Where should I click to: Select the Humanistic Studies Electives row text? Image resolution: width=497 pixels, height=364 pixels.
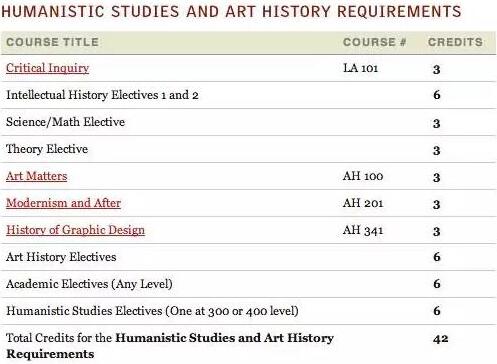coord(152,311)
